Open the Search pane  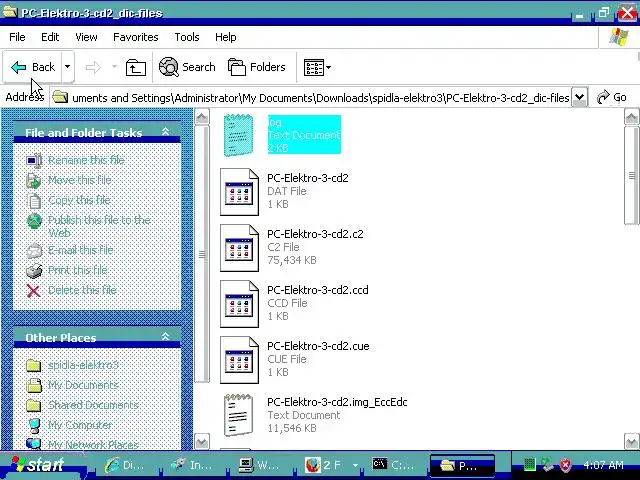click(x=187, y=67)
